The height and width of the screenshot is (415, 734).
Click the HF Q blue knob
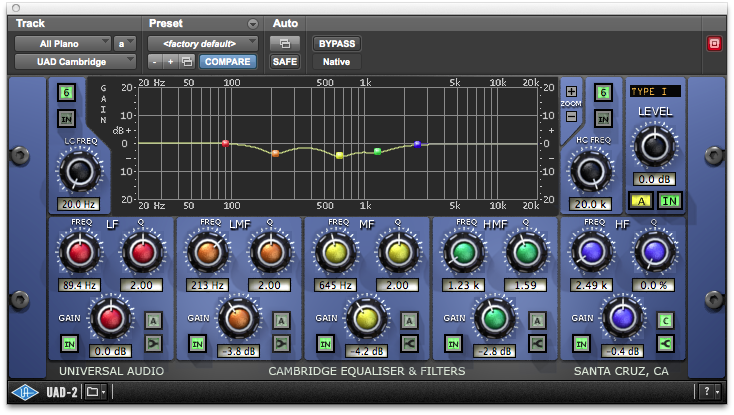point(654,253)
